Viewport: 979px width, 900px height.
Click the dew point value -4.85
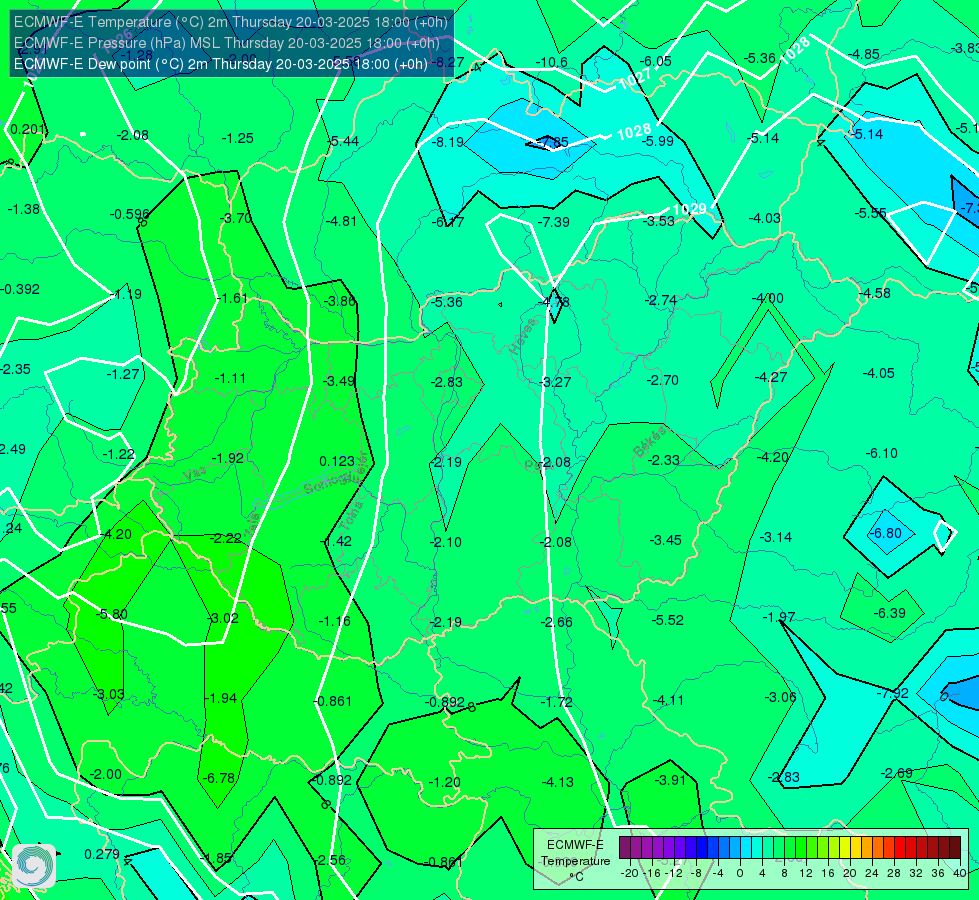point(864,54)
